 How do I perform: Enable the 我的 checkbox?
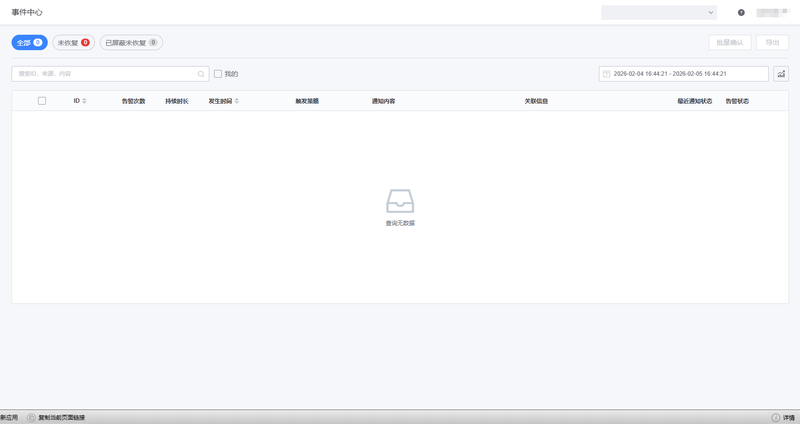218,74
